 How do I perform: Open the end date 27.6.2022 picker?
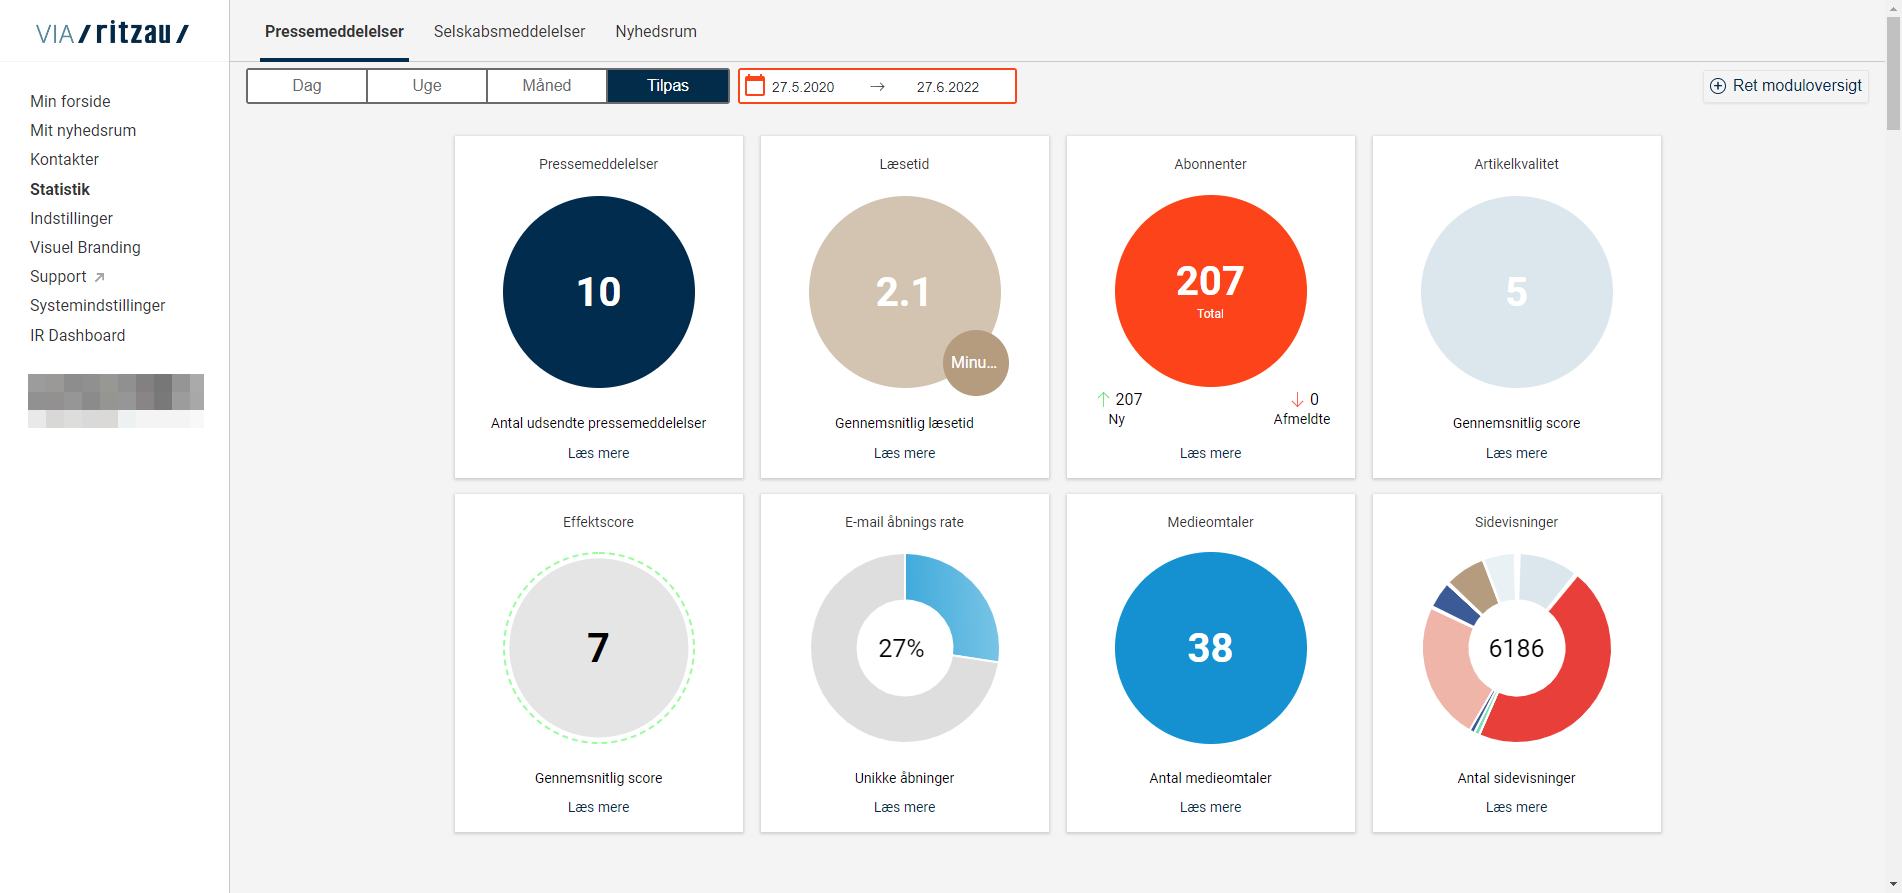(947, 87)
